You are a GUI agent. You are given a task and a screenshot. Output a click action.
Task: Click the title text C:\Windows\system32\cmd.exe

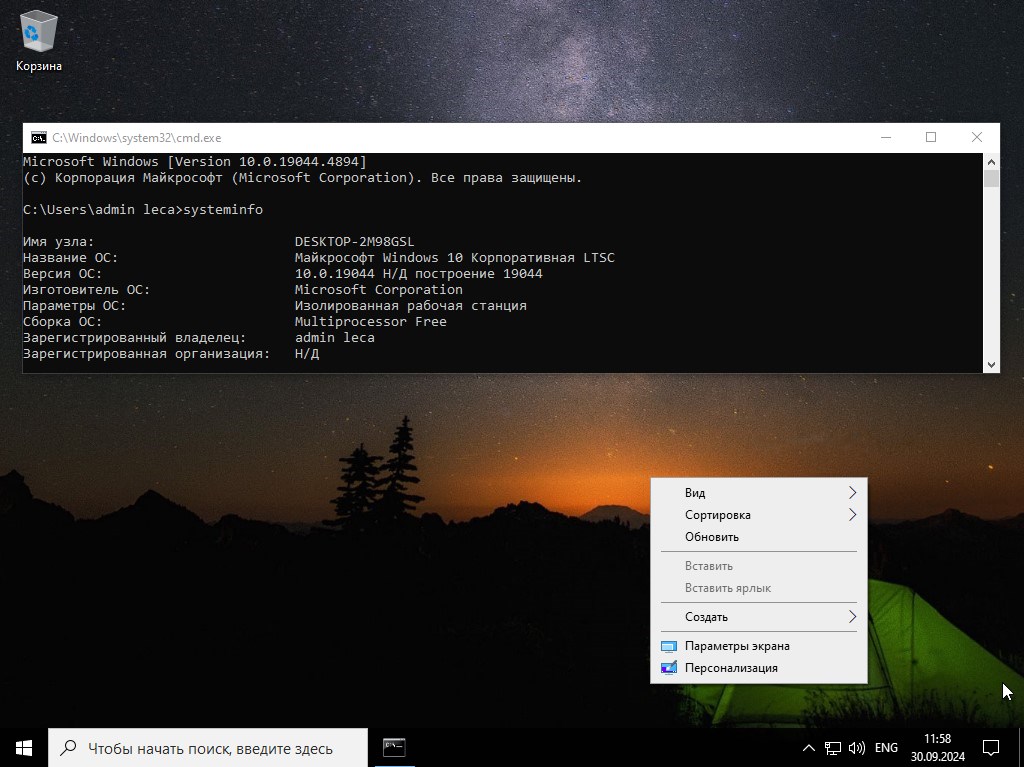tap(136, 138)
